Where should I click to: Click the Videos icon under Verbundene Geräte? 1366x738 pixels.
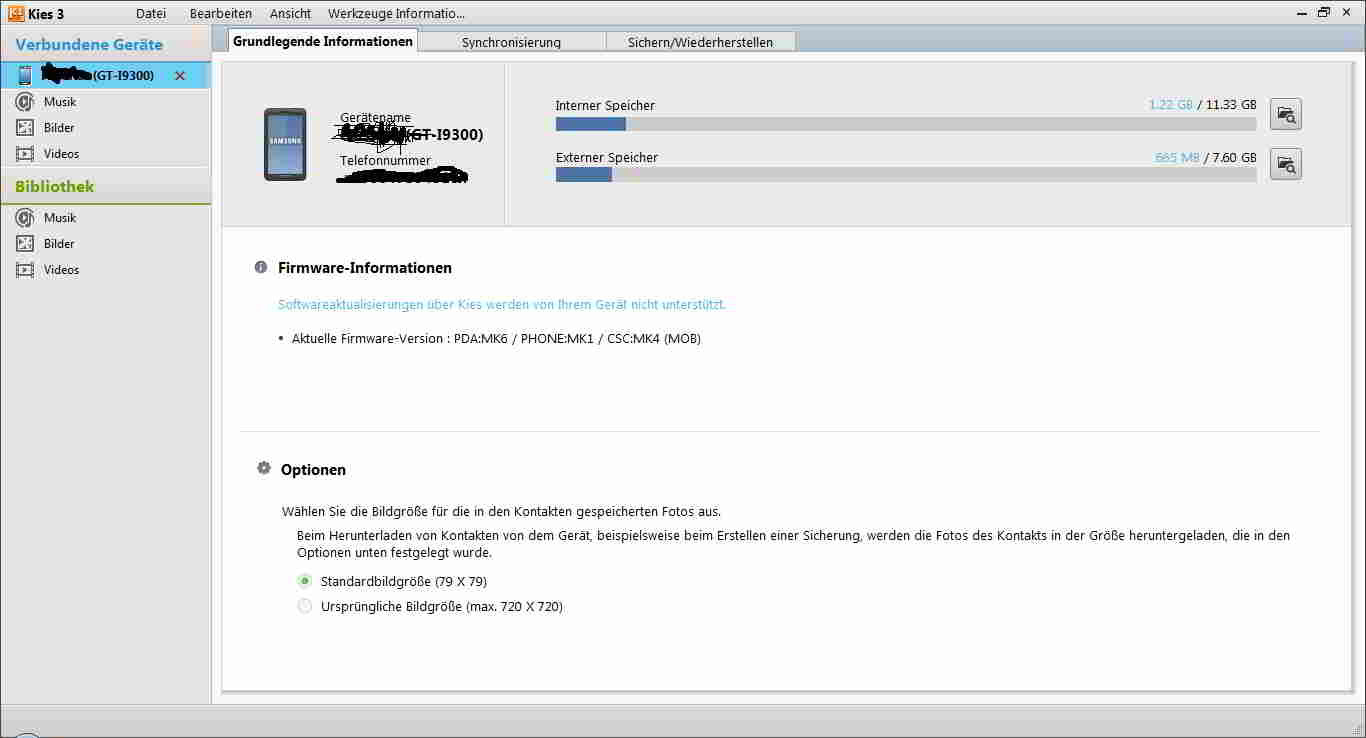pos(25,154)
